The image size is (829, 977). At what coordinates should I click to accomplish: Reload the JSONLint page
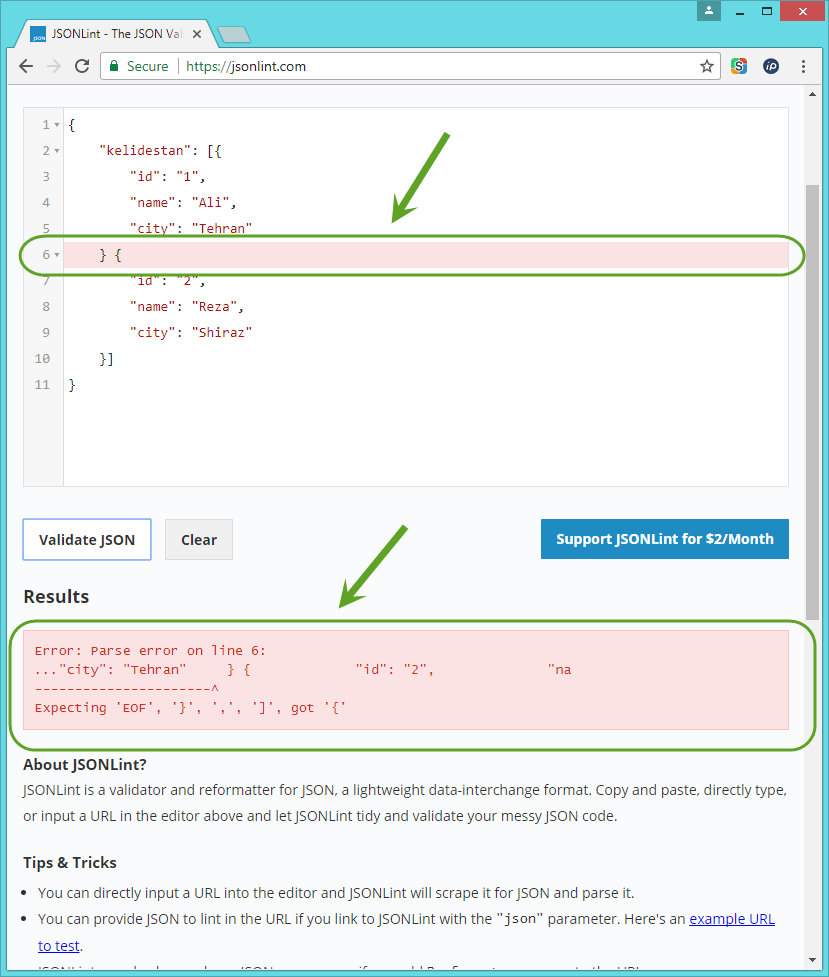[x=82, y=66]
